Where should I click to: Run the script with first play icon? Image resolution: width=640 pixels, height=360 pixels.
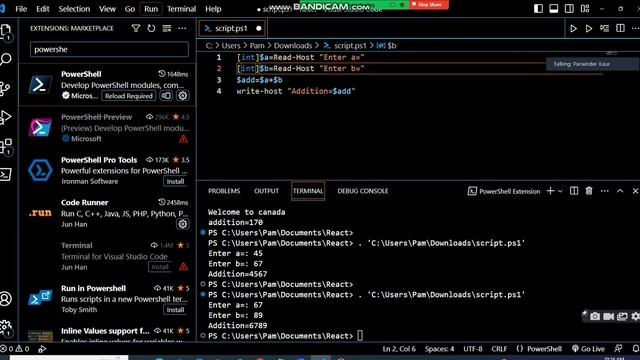pos(573,29)
